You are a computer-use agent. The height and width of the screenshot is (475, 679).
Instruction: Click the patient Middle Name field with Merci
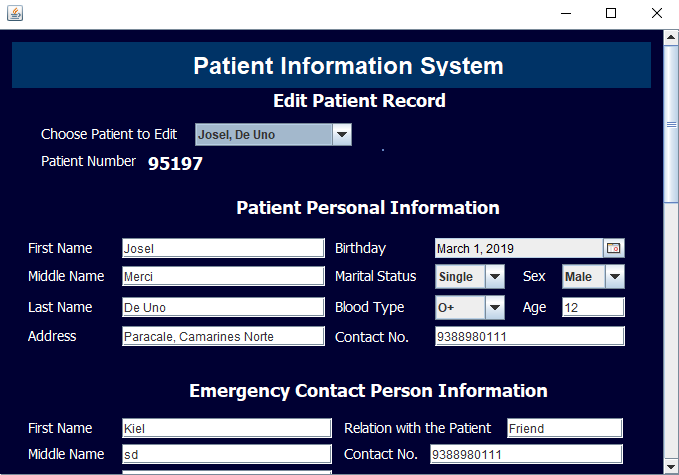coord(223,276)
